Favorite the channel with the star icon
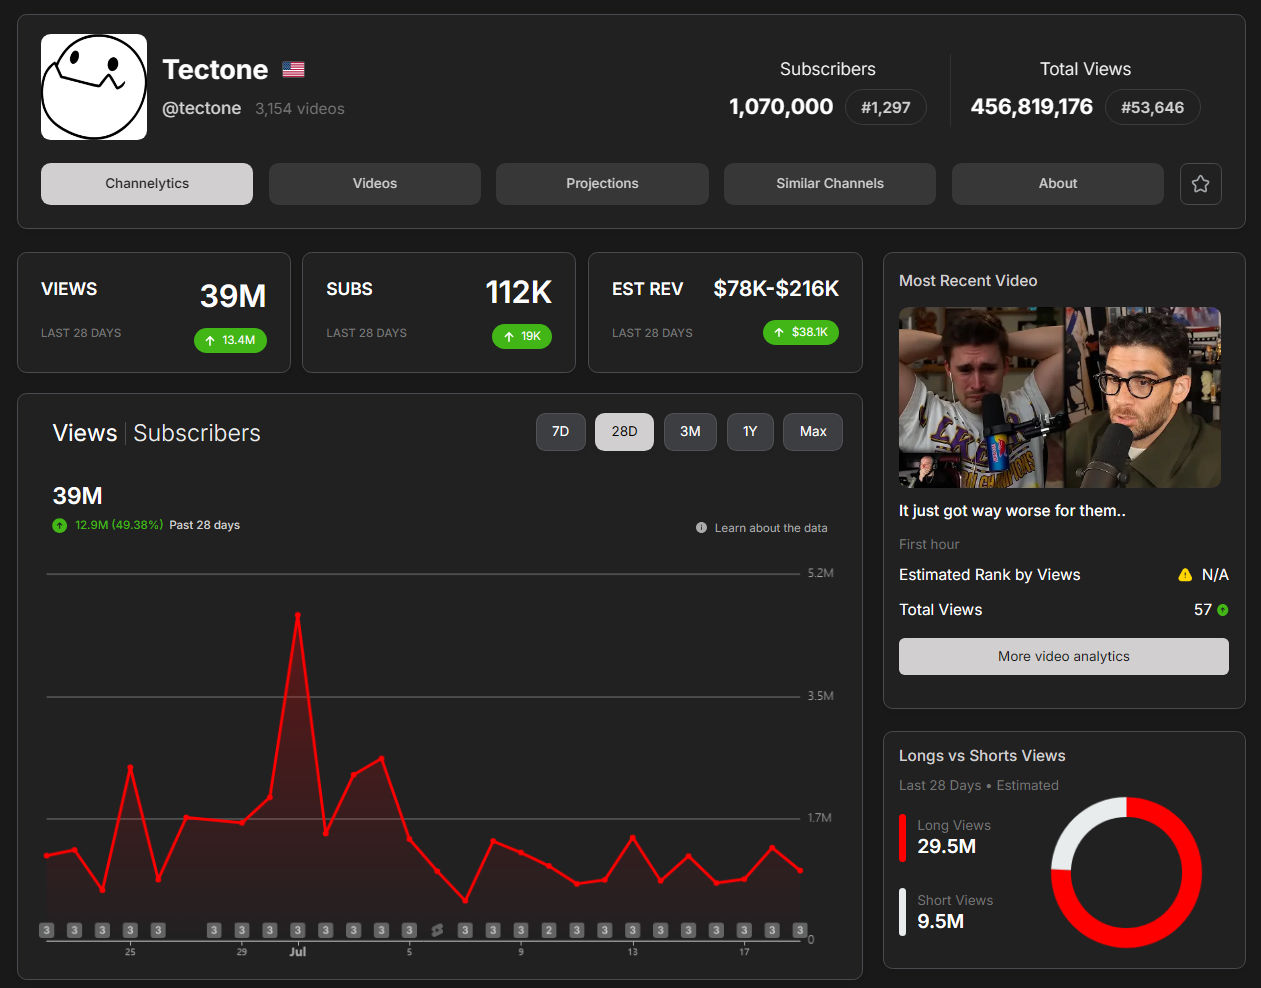The height and width of the screenshot is (988, 1261). 1201,184
